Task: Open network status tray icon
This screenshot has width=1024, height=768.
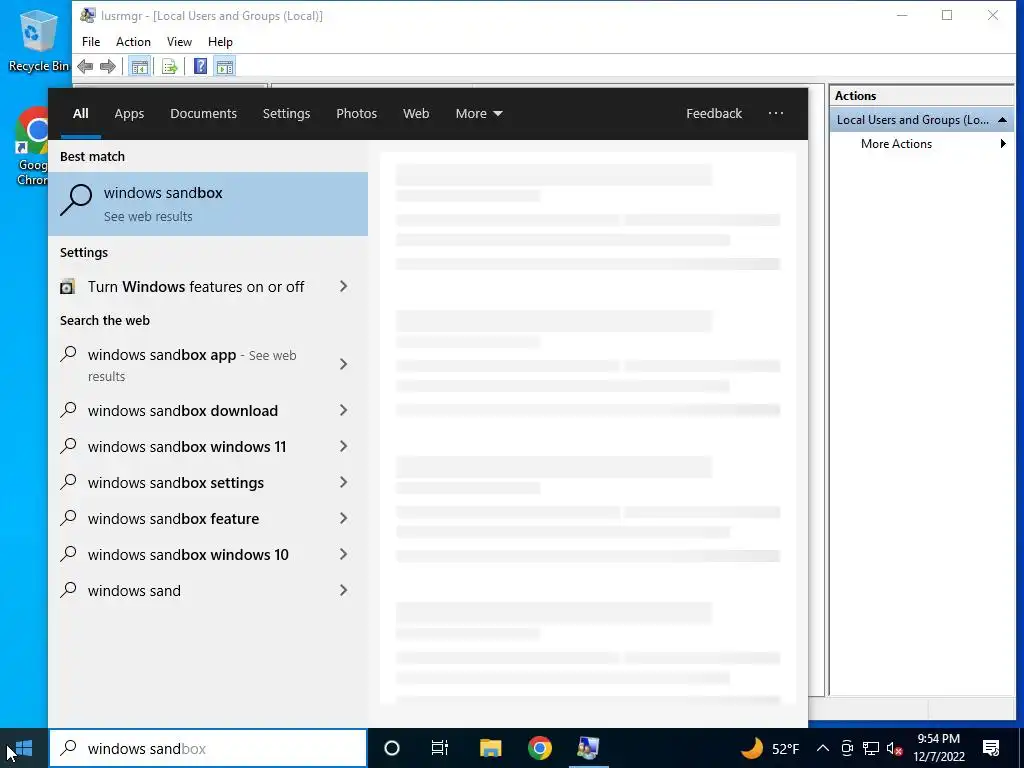Action: tap(871, 748)
